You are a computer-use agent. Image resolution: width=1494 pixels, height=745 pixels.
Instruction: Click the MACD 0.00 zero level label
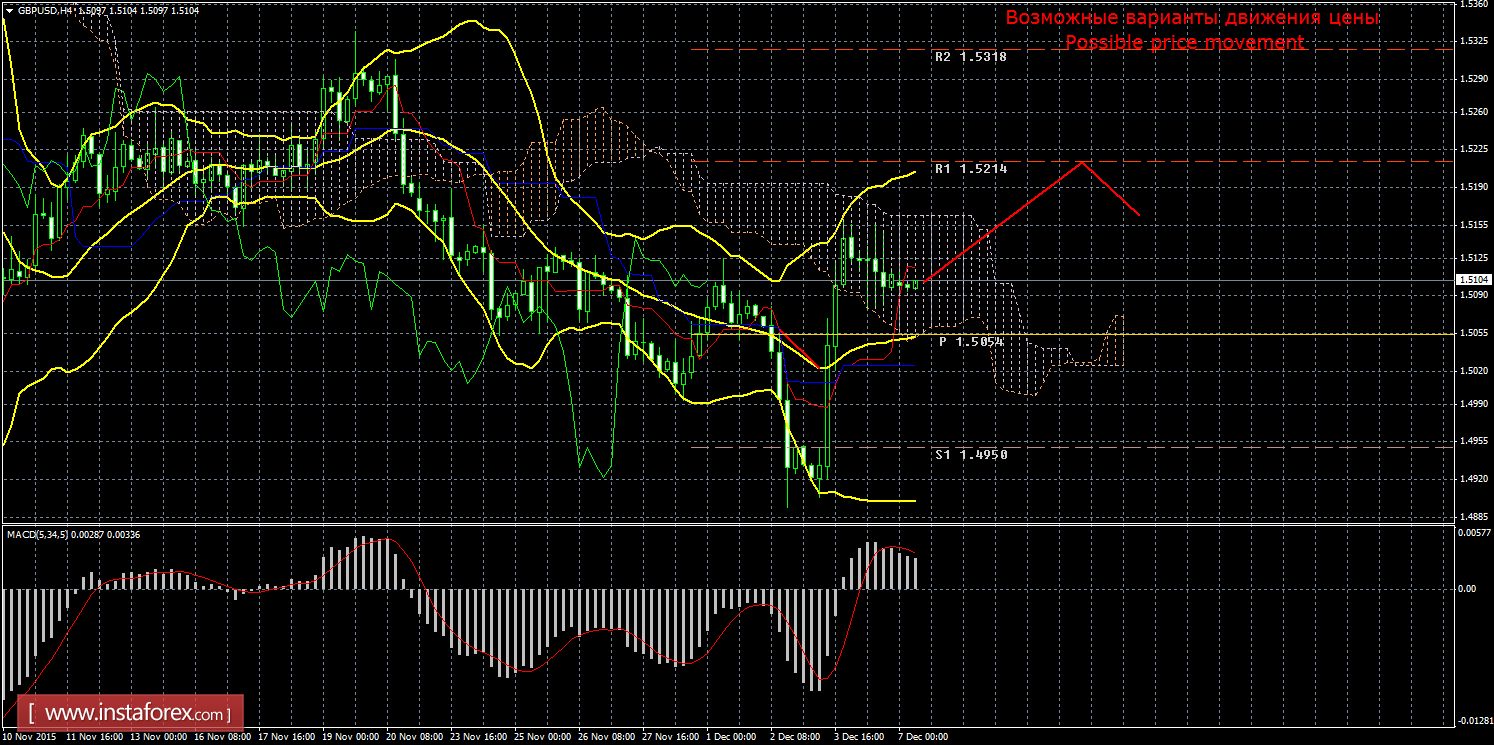point(1466,588)
